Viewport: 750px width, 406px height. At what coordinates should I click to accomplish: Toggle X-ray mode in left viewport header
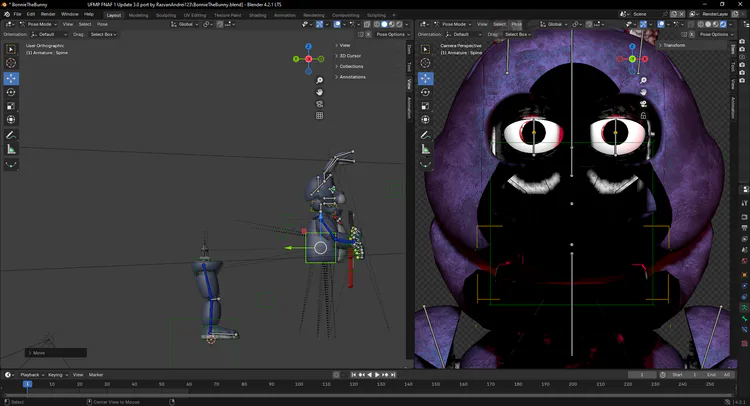coord(367,24)
